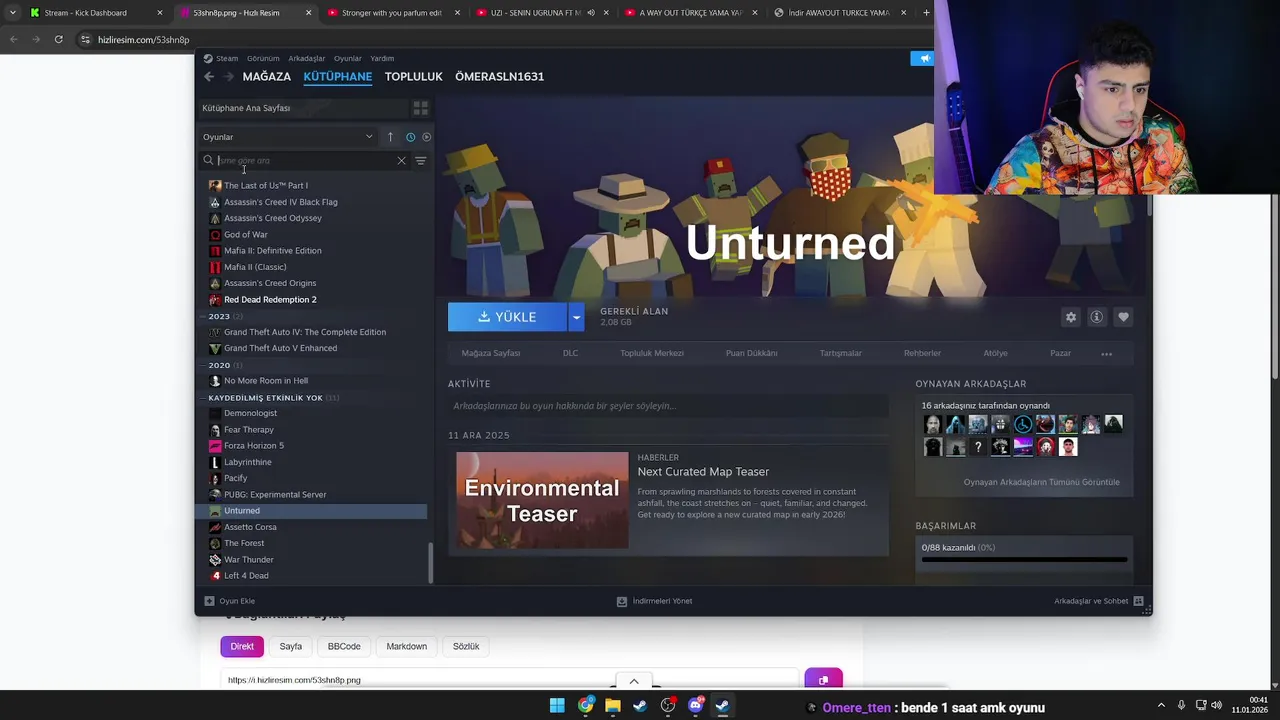The width and height of the screenshot is (1280, 720).
Task: Open the ÖMERASLN1631 profile tab
Action: tap(500, 76)
